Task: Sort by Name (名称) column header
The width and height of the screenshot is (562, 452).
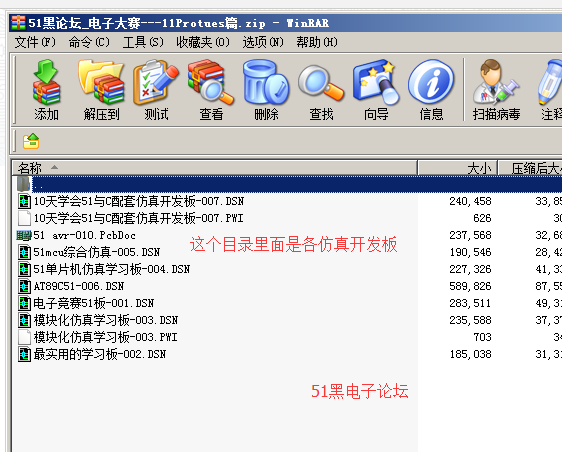Action: click(215, 168)
